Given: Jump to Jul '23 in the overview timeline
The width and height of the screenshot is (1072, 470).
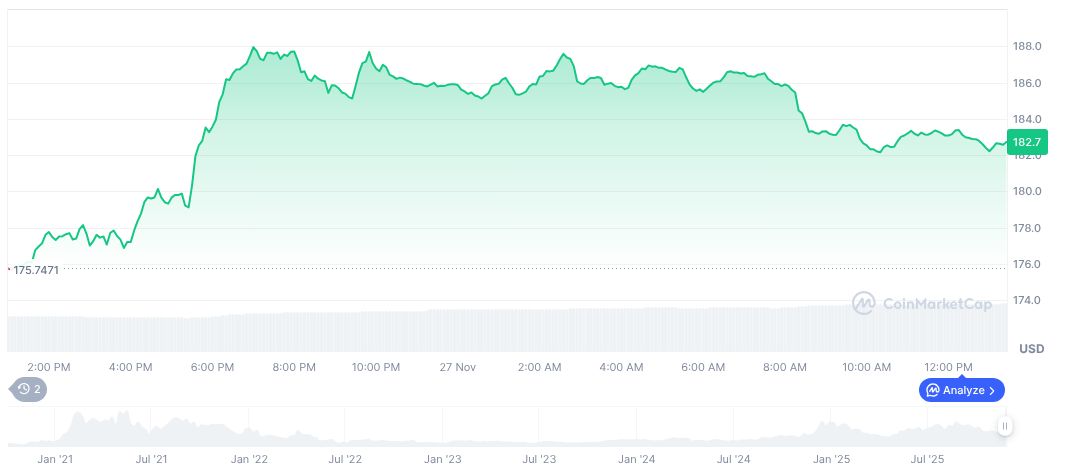Looking at the screenshot, I should click(539, 460).
